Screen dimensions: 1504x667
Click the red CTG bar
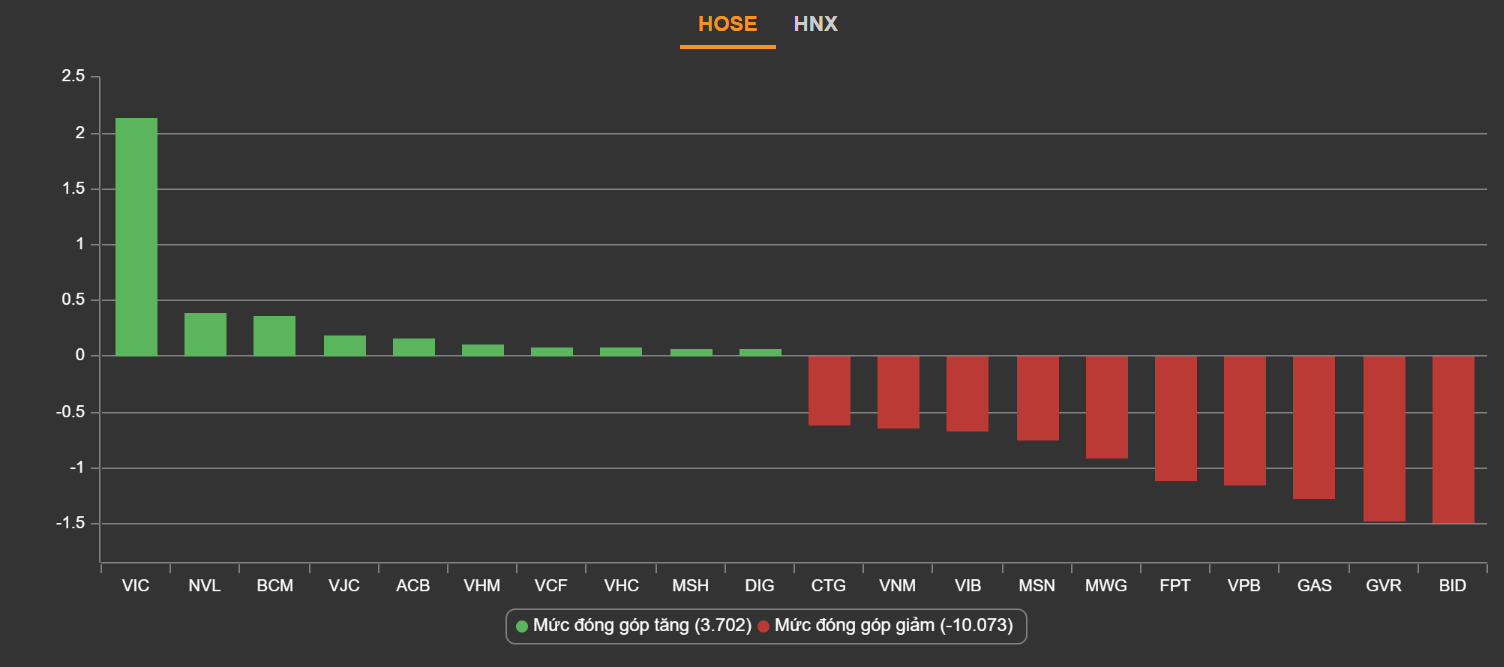click(x=829, y=391)
